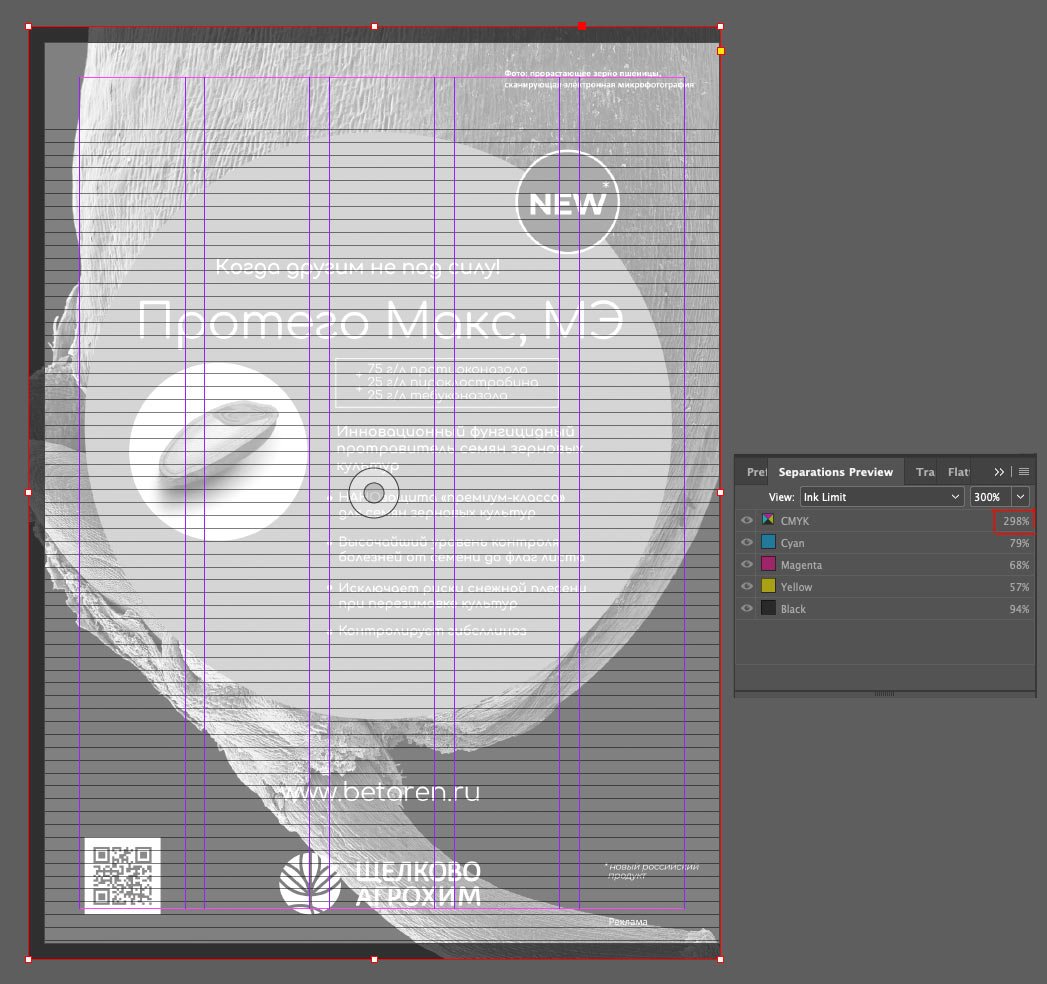Click the 298% CMYK total ink value
The height and width of the screenshot is (984, 1047).
click(1016, 521)
